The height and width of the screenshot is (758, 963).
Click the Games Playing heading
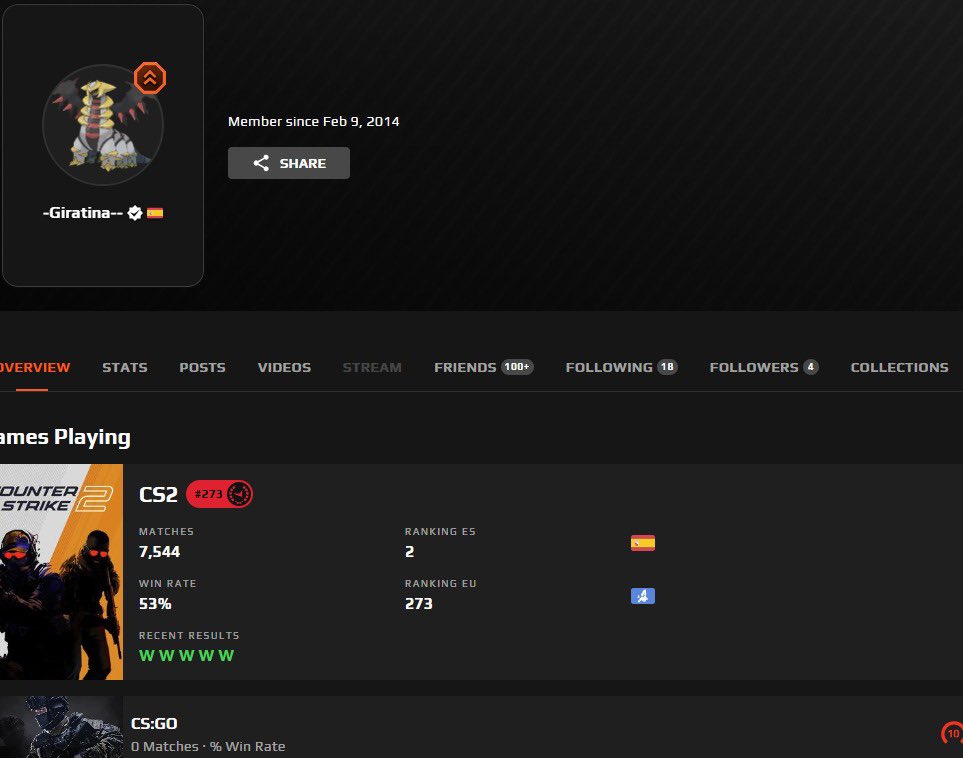click(x=65, y=437)
